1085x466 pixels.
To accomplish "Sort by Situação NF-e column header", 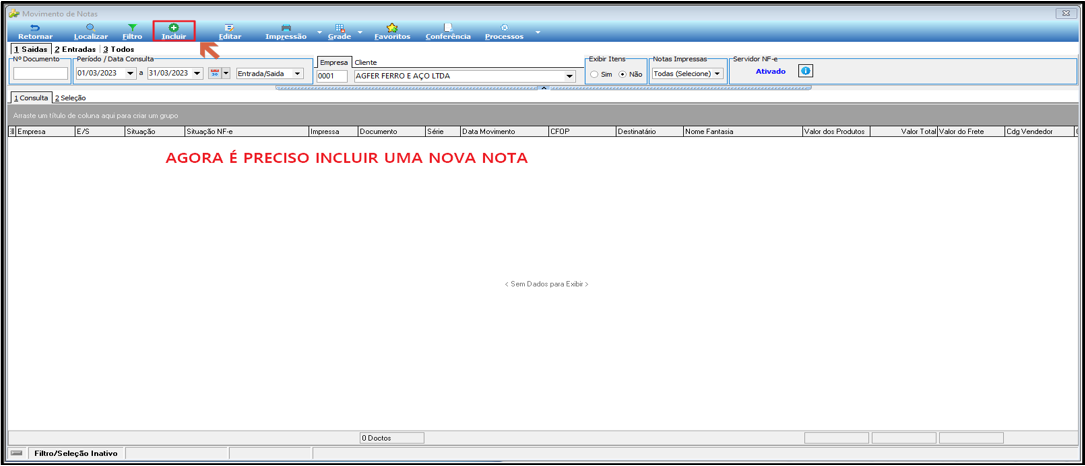I will click(x=246, y=131).
